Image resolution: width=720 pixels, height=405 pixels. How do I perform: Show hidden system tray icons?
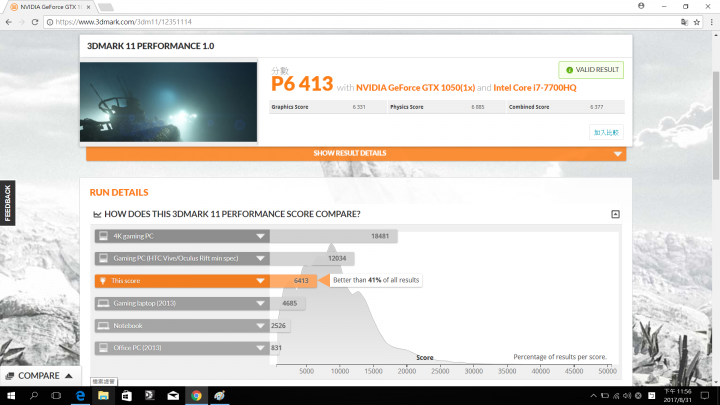pyautogui.click(x=593, y=395)
